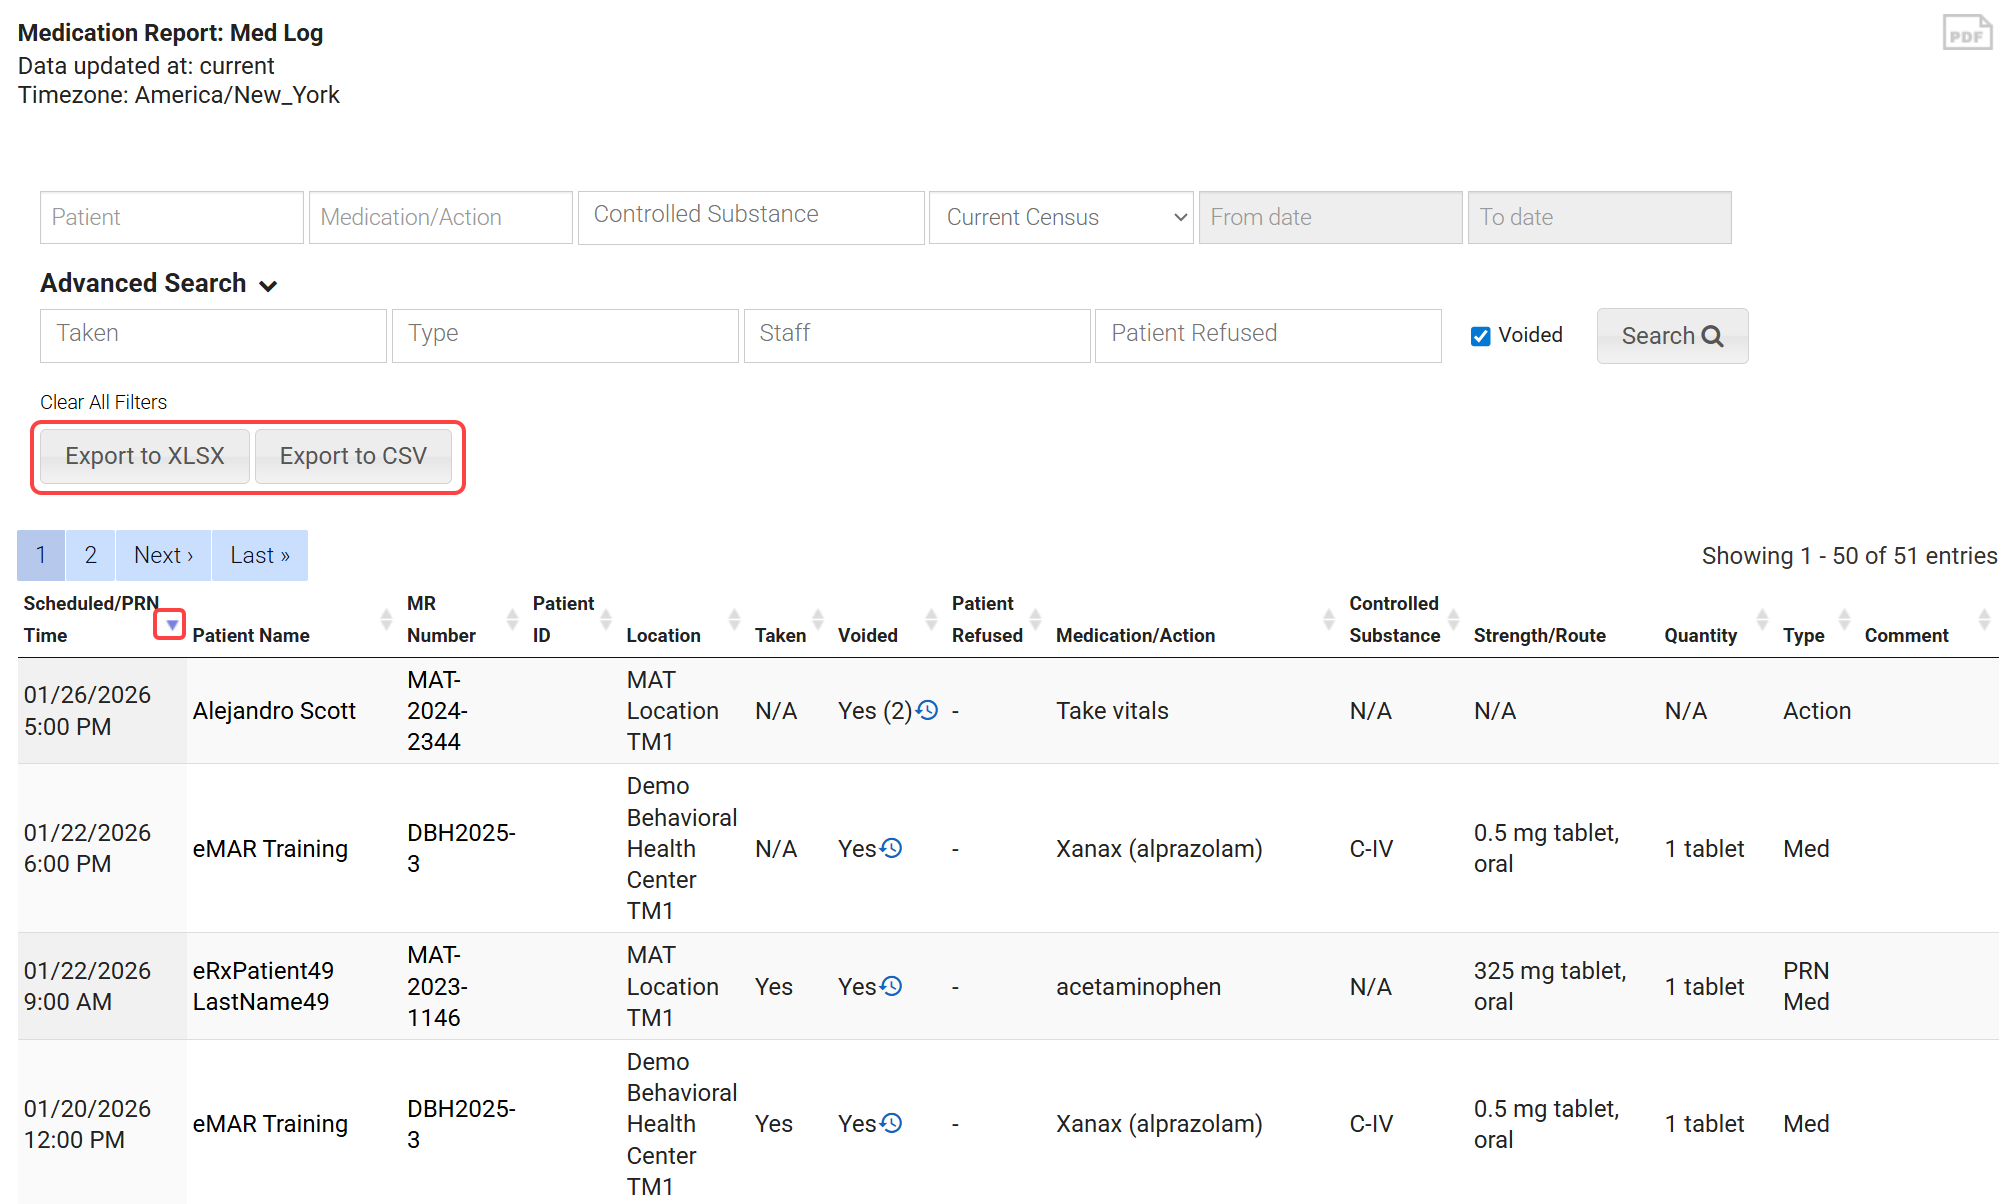Open void history for 01/22/2026 6:00 PM row
The width and height of the screenshot is (2006, 1204).
tap(892, 849)
